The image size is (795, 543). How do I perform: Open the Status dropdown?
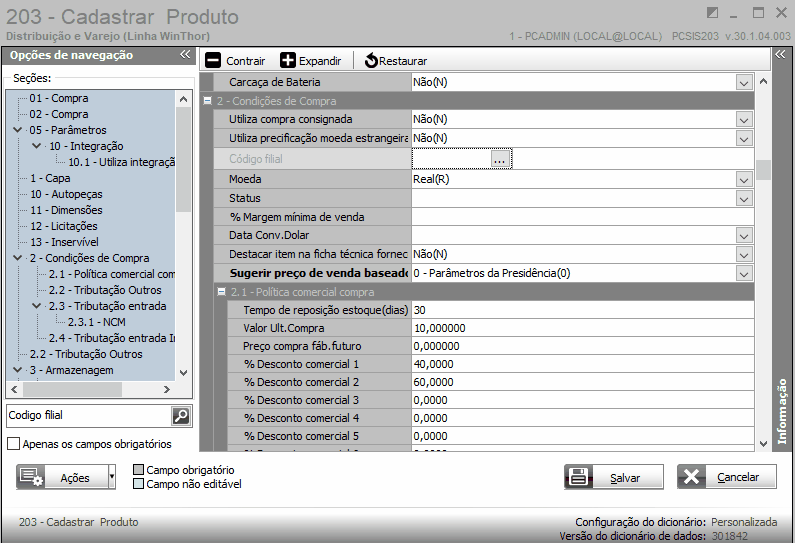(x=744, y=198)
